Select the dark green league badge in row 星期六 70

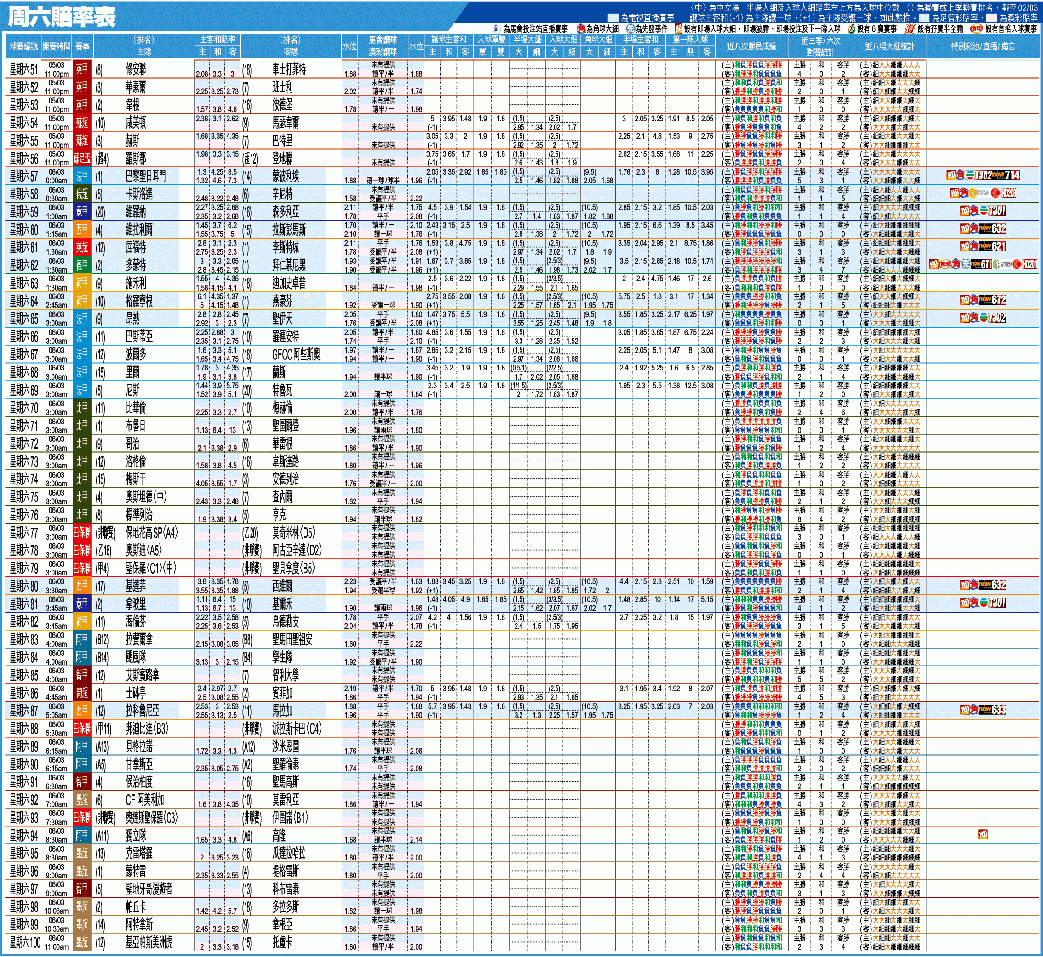pos(82,408)
